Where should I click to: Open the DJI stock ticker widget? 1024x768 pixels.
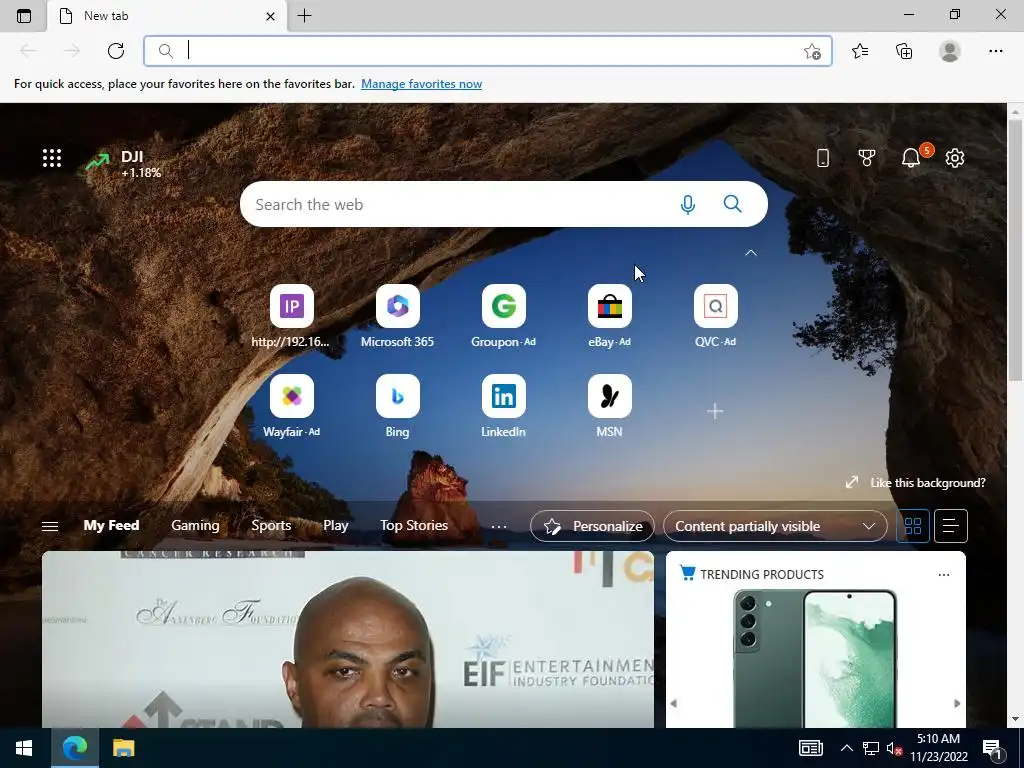pyautogui.click(x=123, y=163)
